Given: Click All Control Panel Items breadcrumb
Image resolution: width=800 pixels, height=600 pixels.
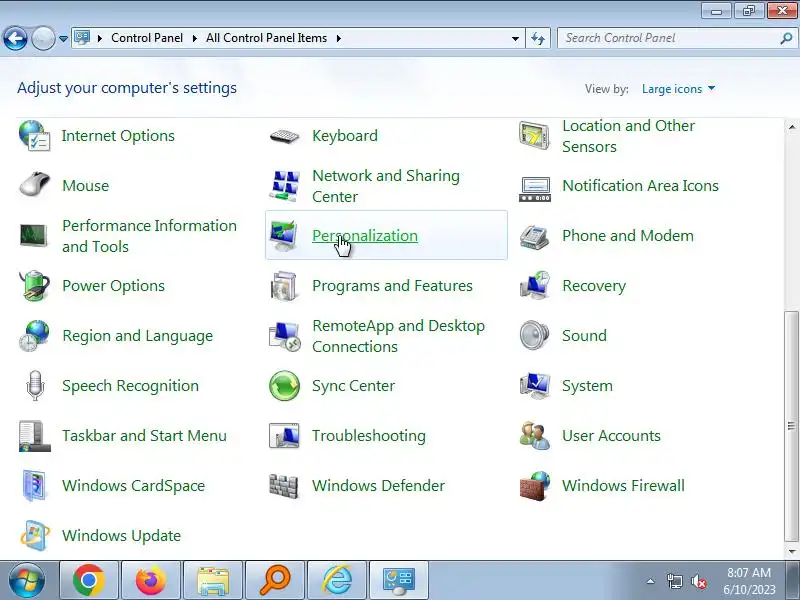Looking at the screenshot, I should coord(266,38).
